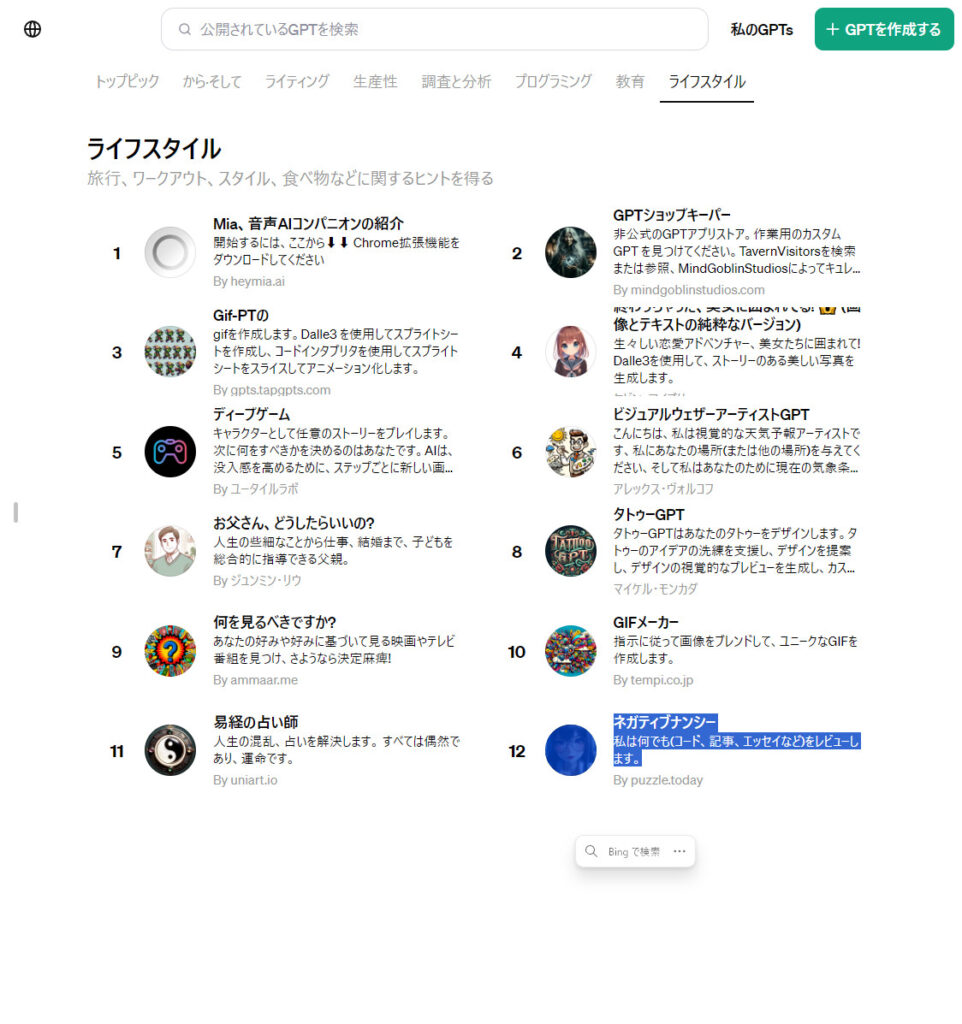Switch to the トップピック tab

click(127, 82)
